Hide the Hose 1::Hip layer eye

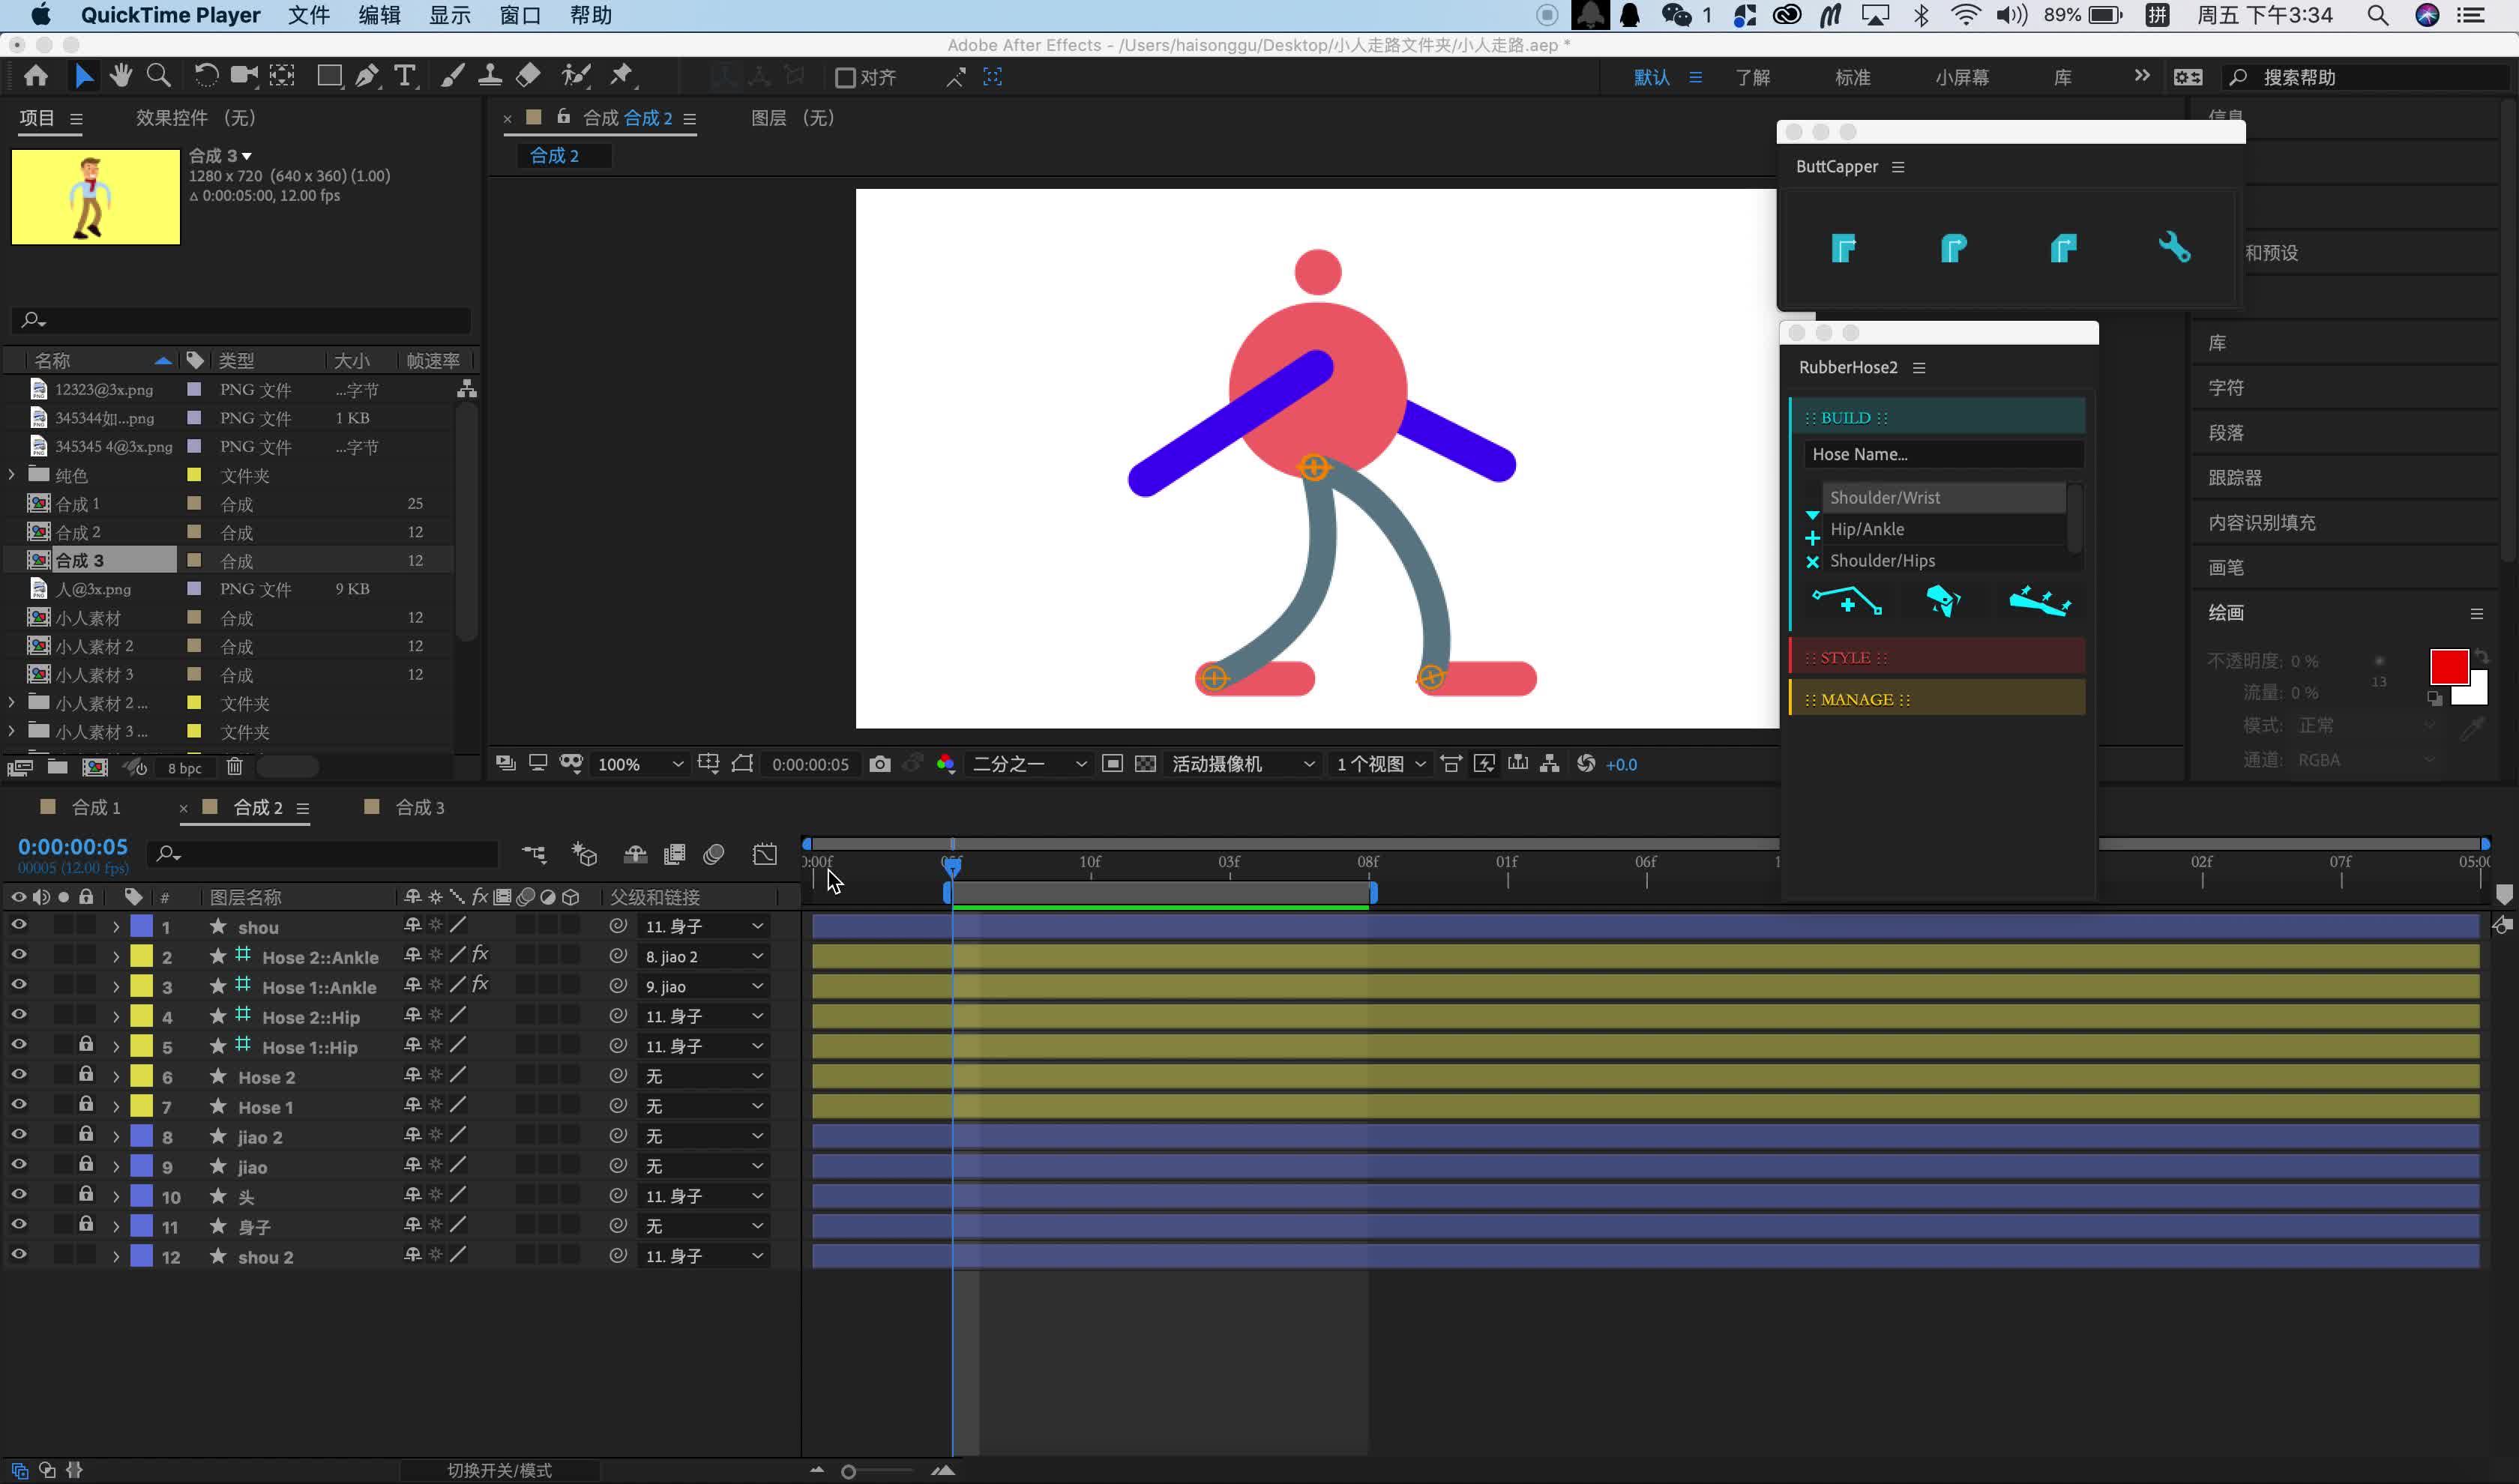pyautogui.click(x=18, y=1046)
